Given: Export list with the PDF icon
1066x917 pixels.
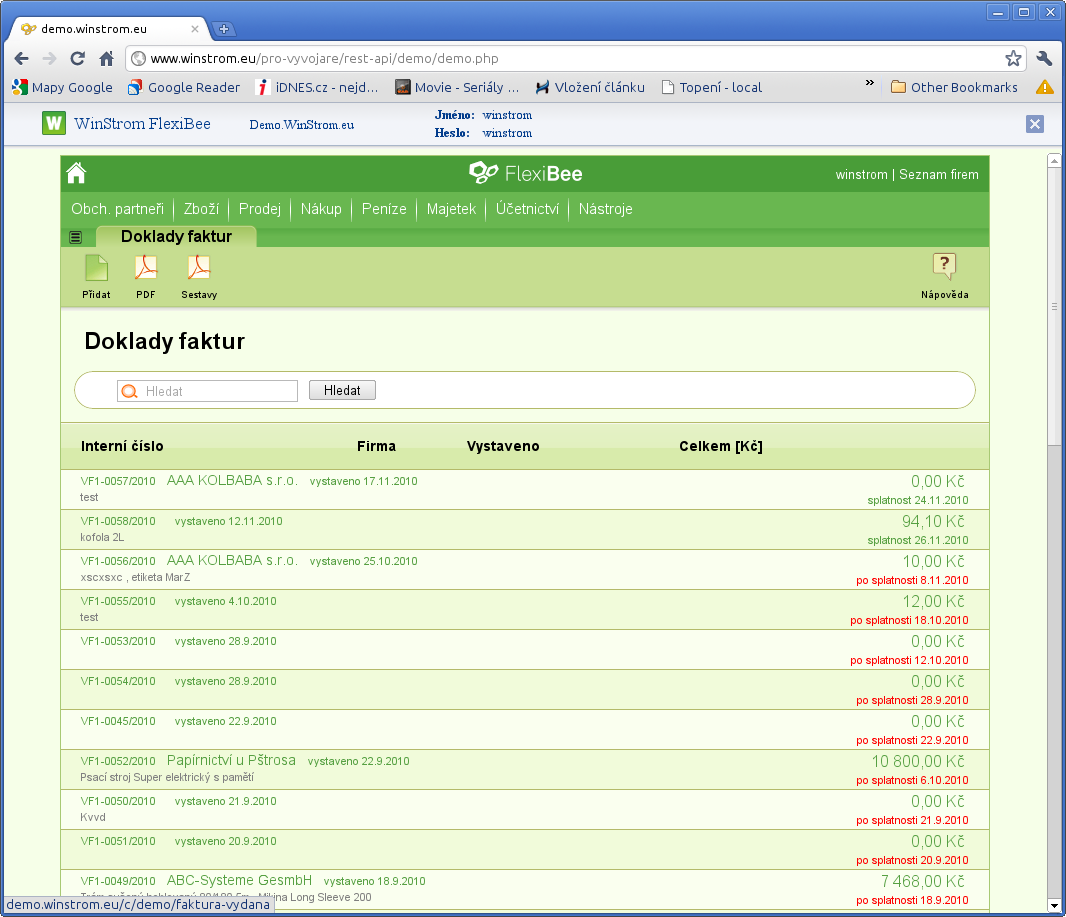Looking at the screenshot, I should [x=146, y=270].
